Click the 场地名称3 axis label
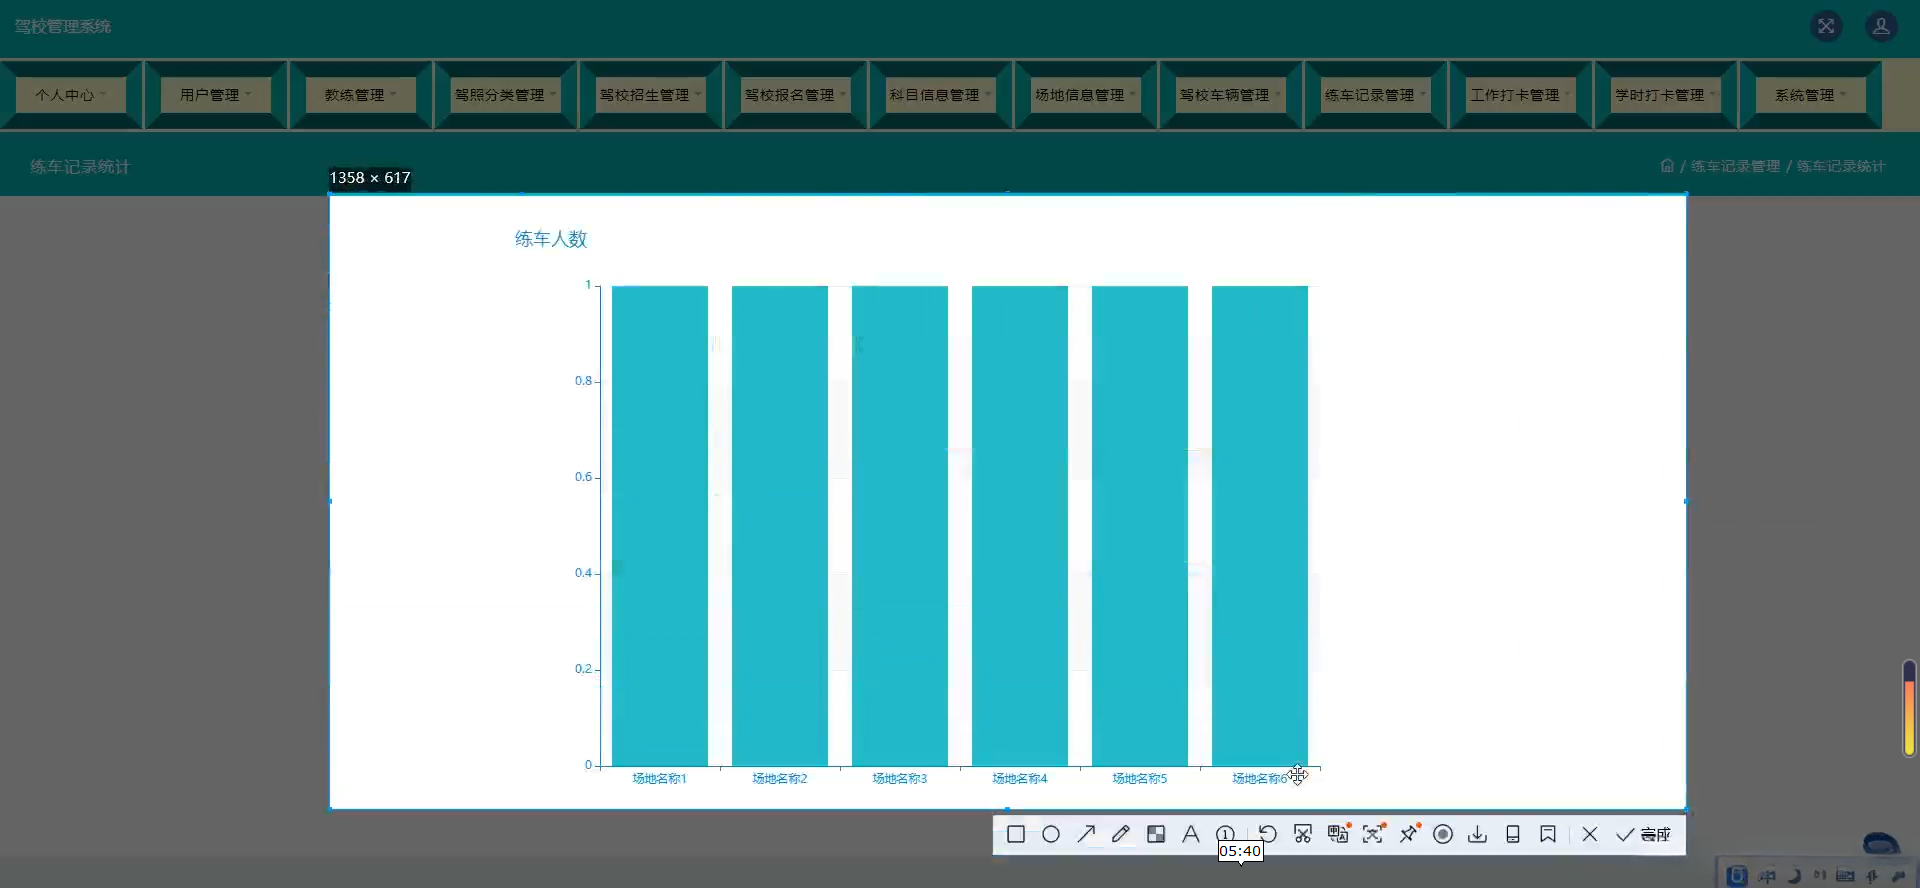Viewport: 1920px width, 888px height. (x=900, y=778)
